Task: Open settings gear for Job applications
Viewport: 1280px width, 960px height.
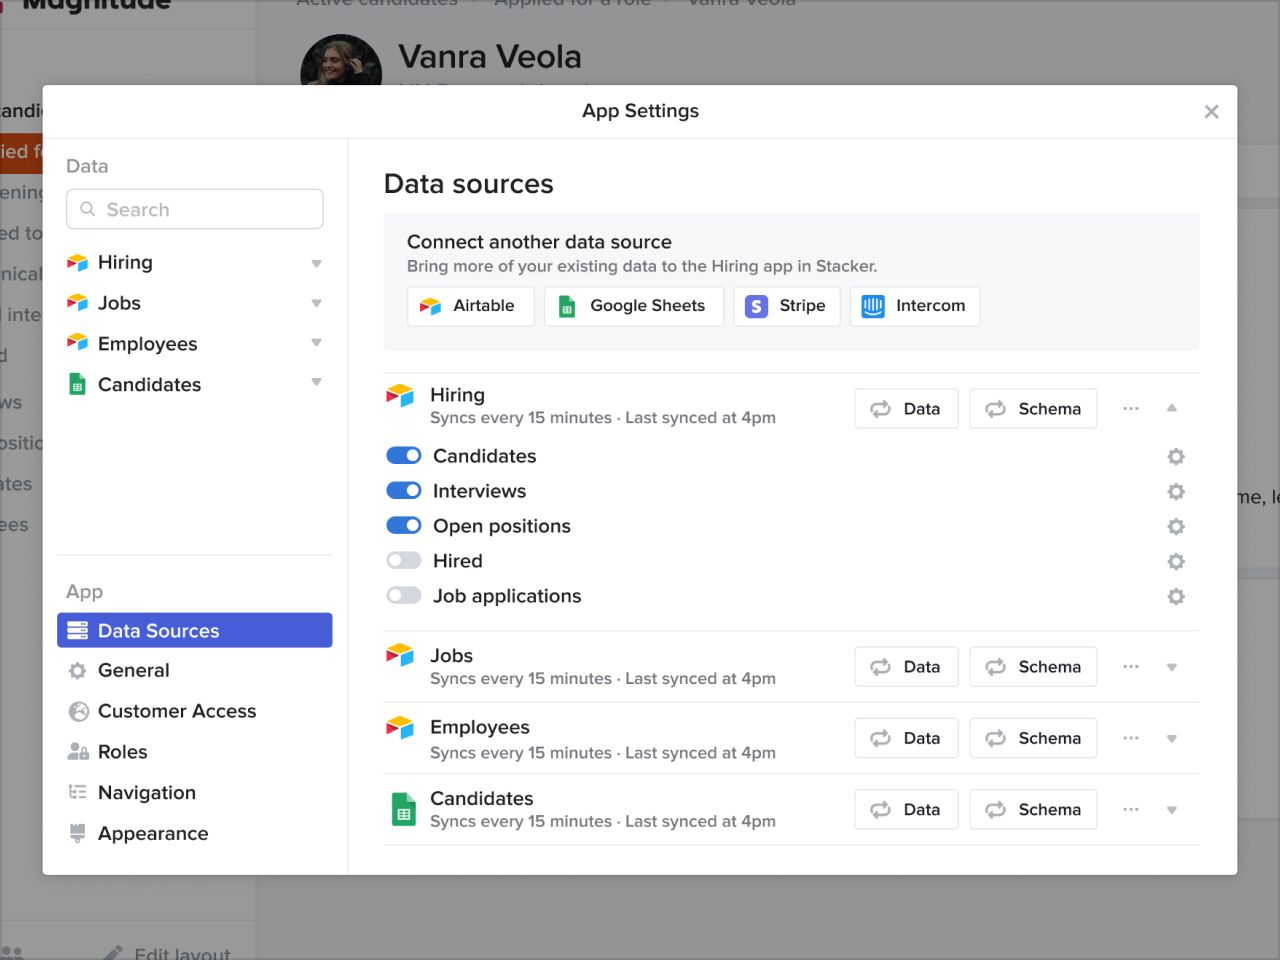Action: pyautogui.click(x=1176, y=596)
